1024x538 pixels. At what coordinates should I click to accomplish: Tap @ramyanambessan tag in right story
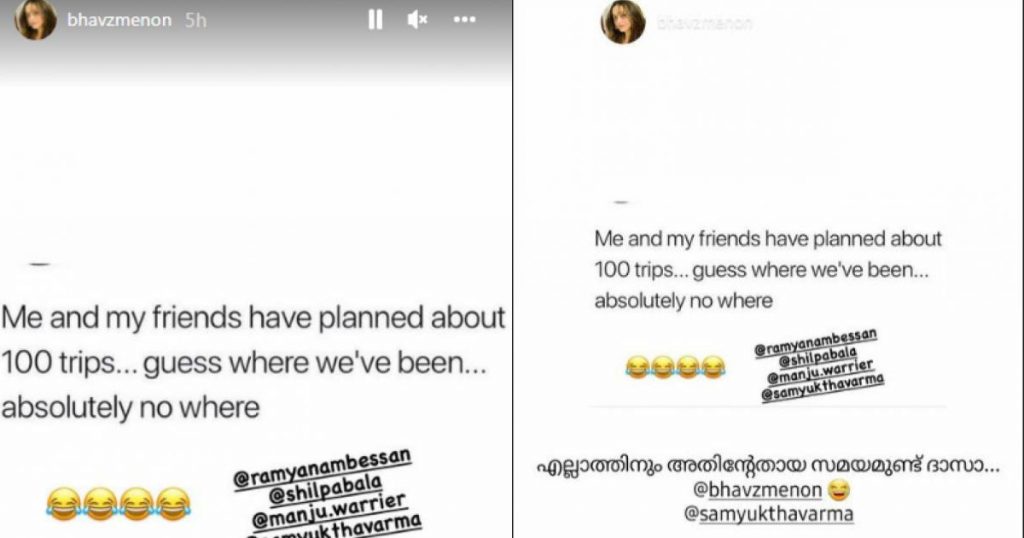coord(815,343)
